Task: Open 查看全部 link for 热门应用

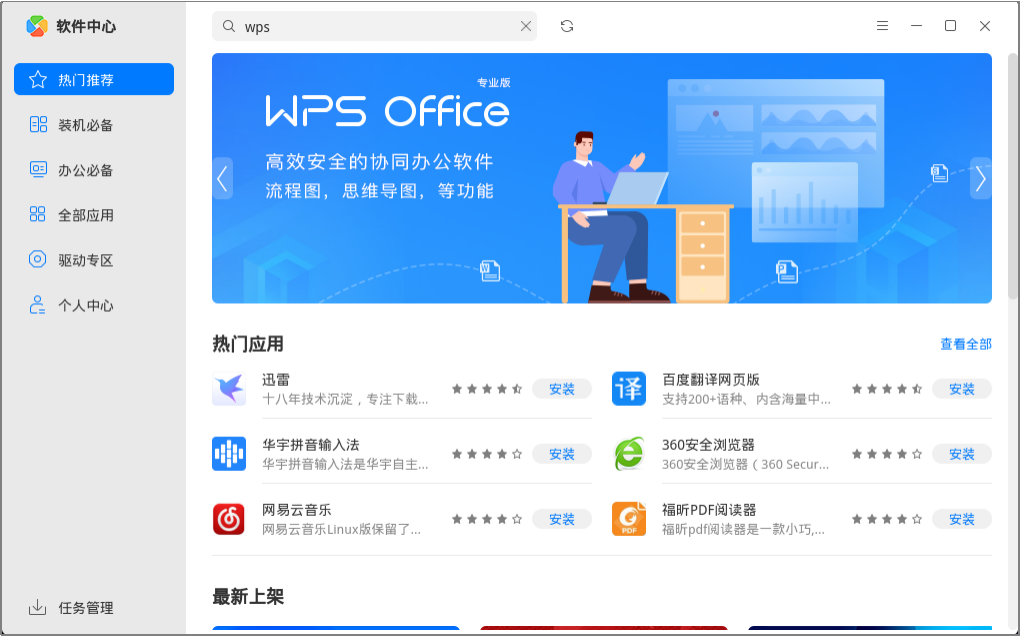Action: click(x=966, y=343)
